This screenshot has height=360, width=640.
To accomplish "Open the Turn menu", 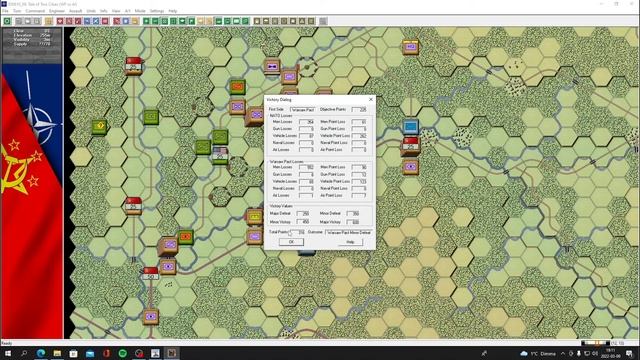I will 17,11.
